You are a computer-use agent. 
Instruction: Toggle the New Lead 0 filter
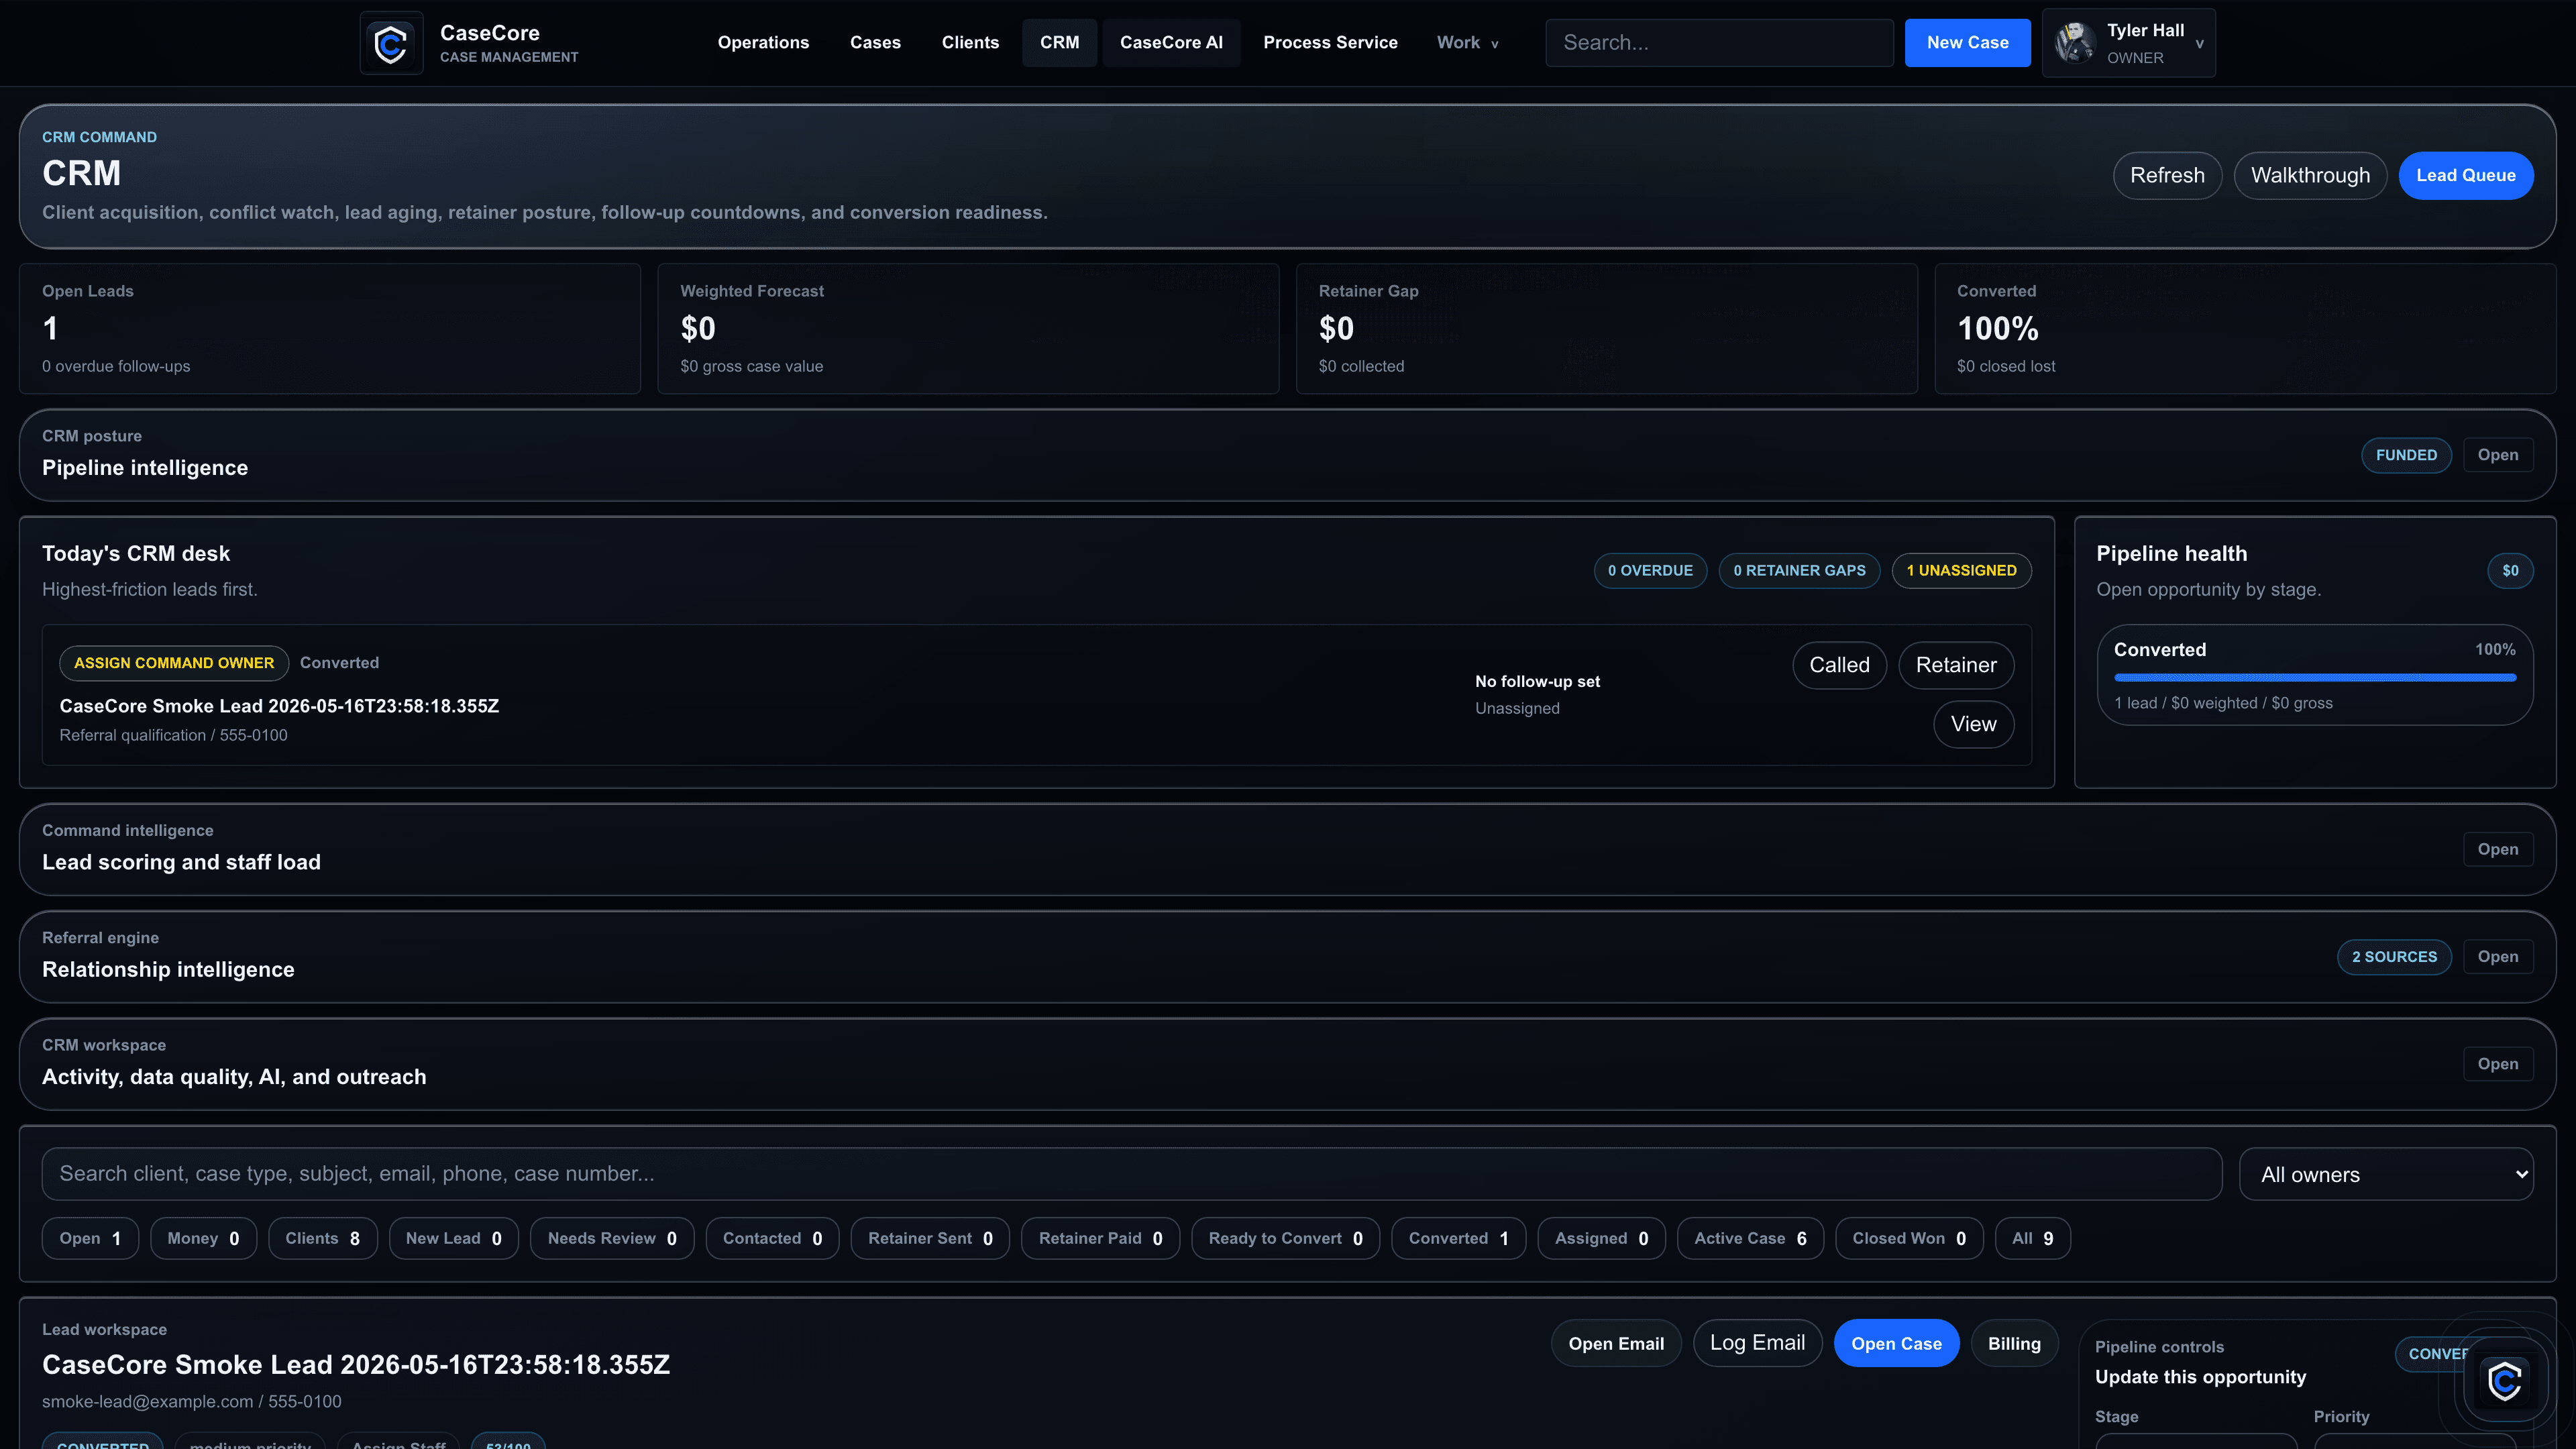453,1239
